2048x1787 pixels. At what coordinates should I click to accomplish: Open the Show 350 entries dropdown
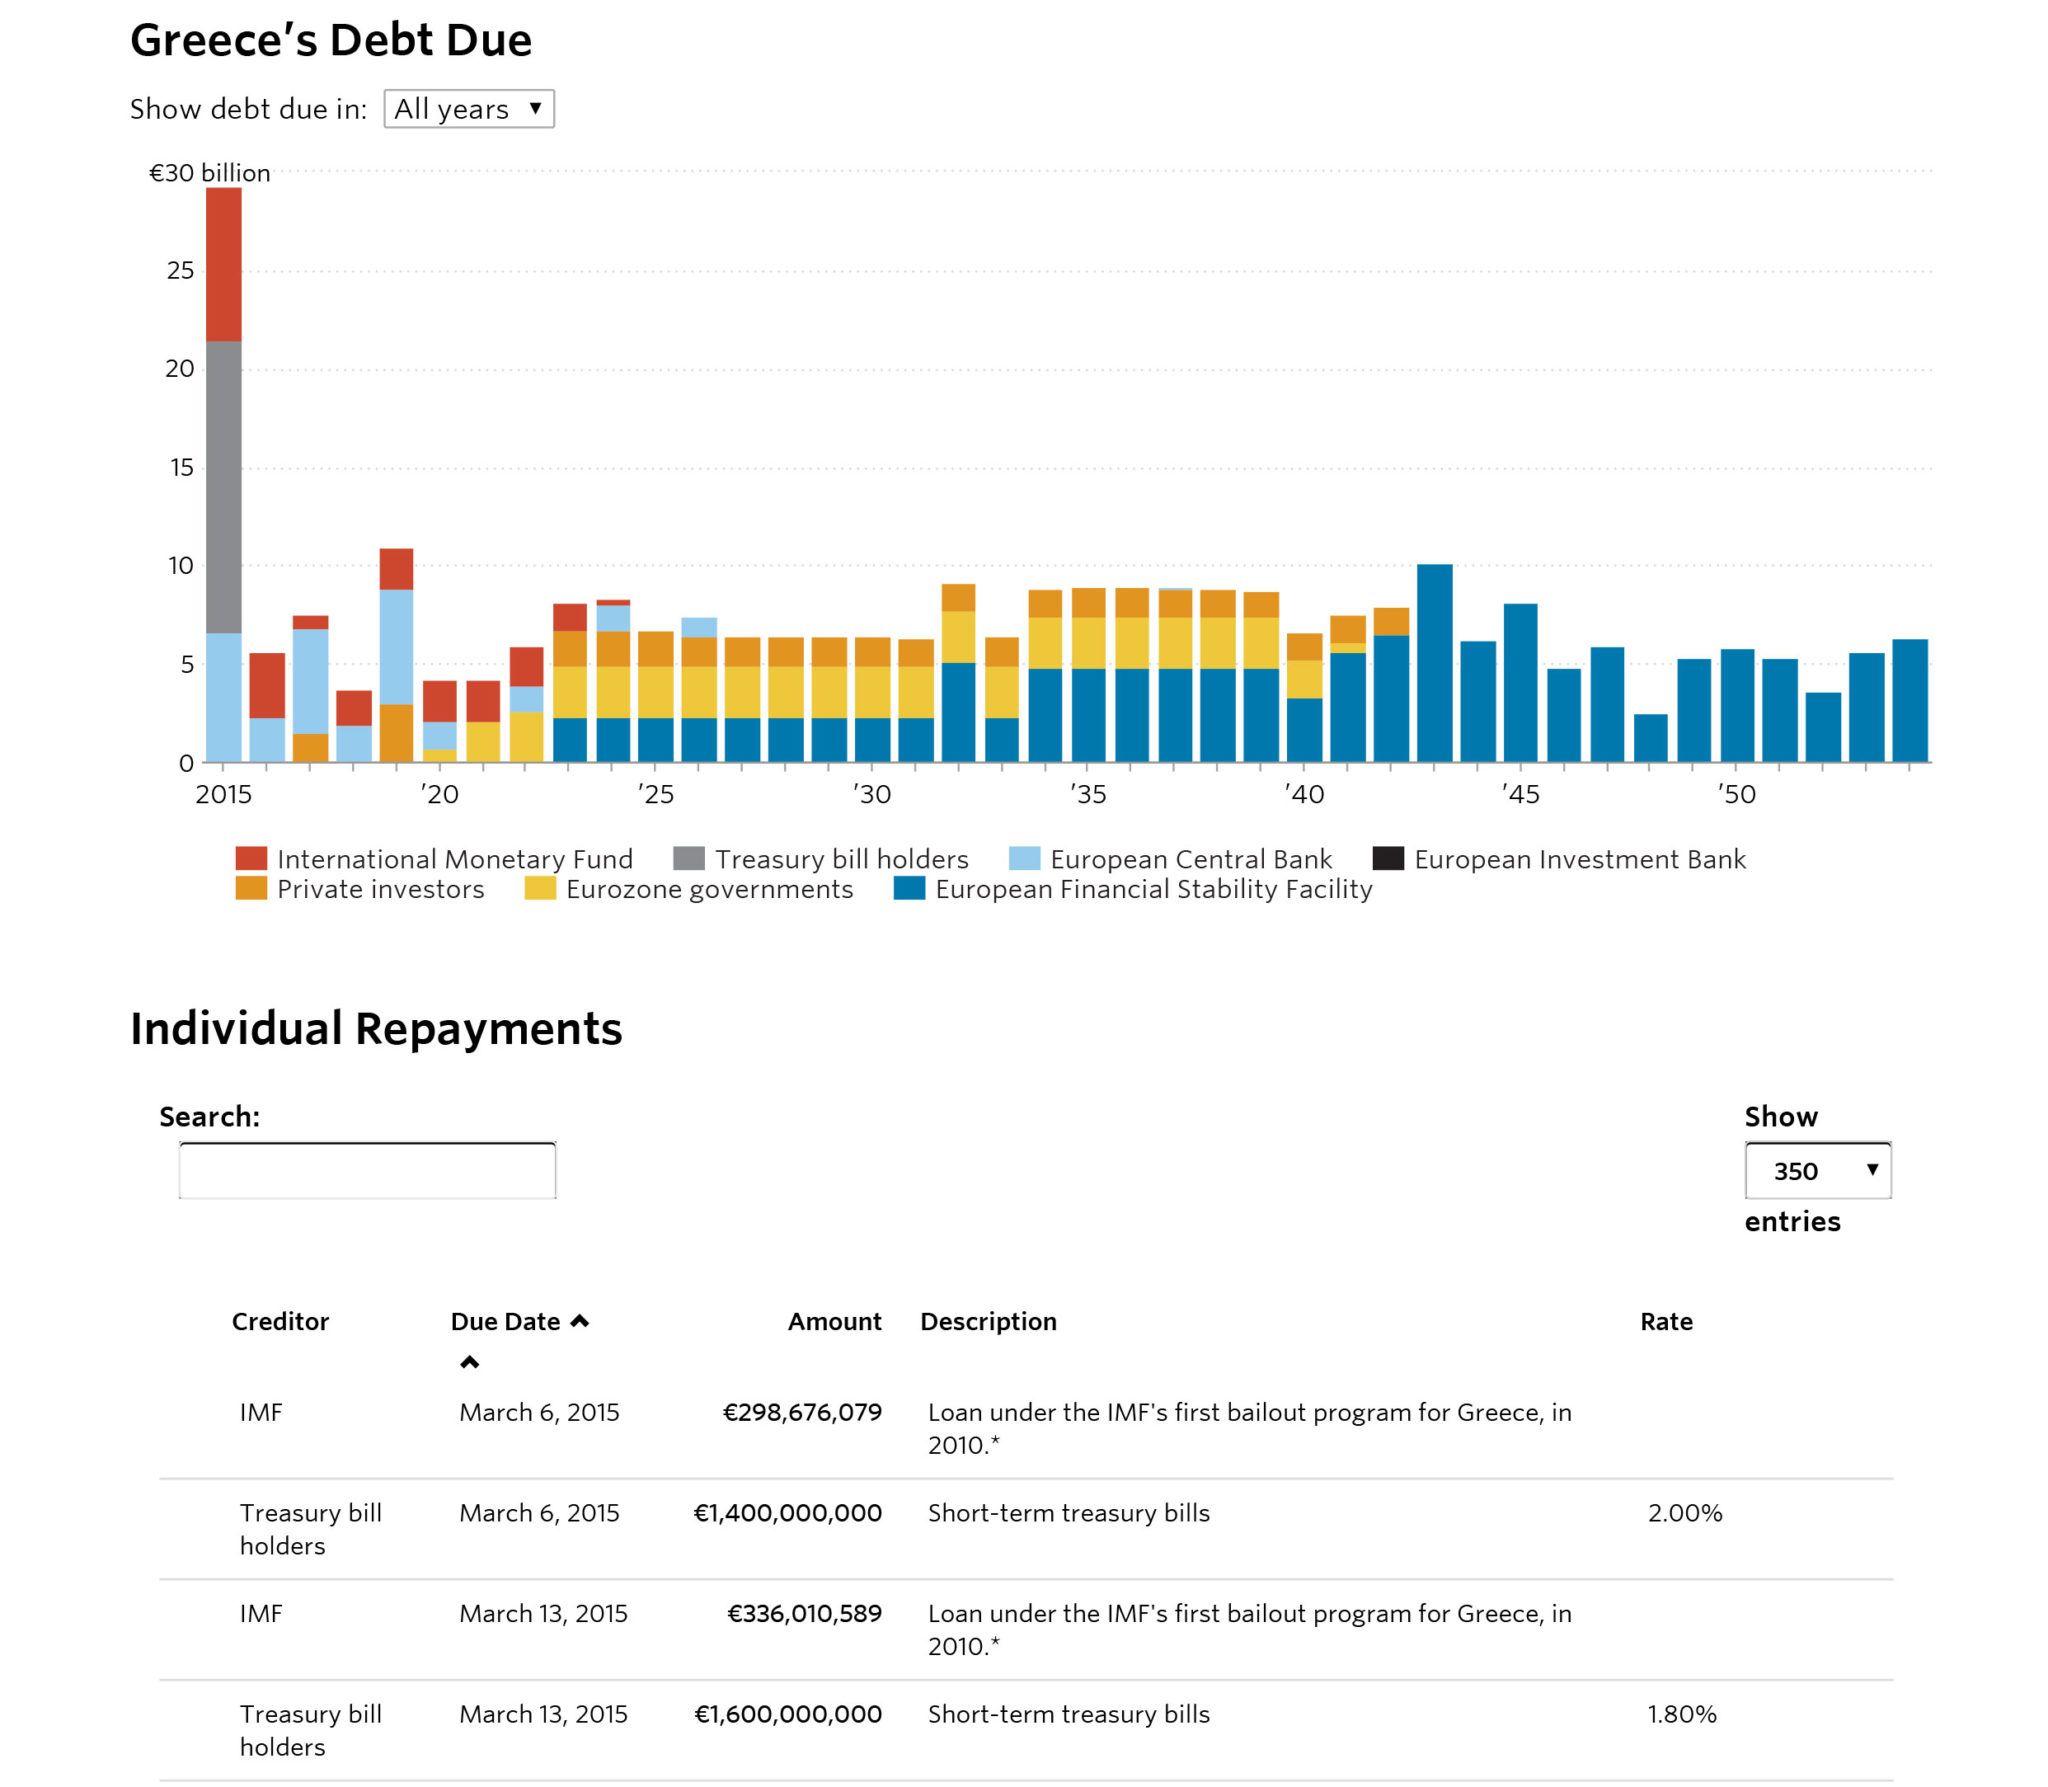[x=1816, y=1170]
